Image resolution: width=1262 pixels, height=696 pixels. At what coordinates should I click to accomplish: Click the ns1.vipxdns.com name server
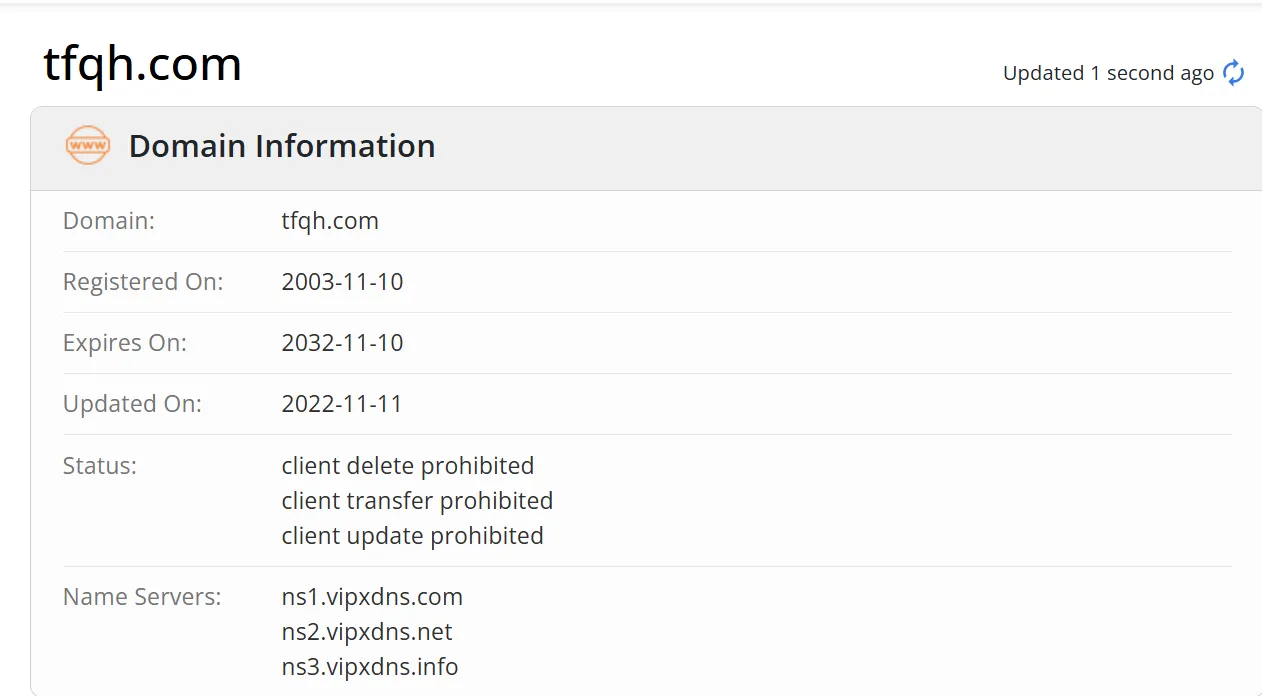tap(372, 598)
